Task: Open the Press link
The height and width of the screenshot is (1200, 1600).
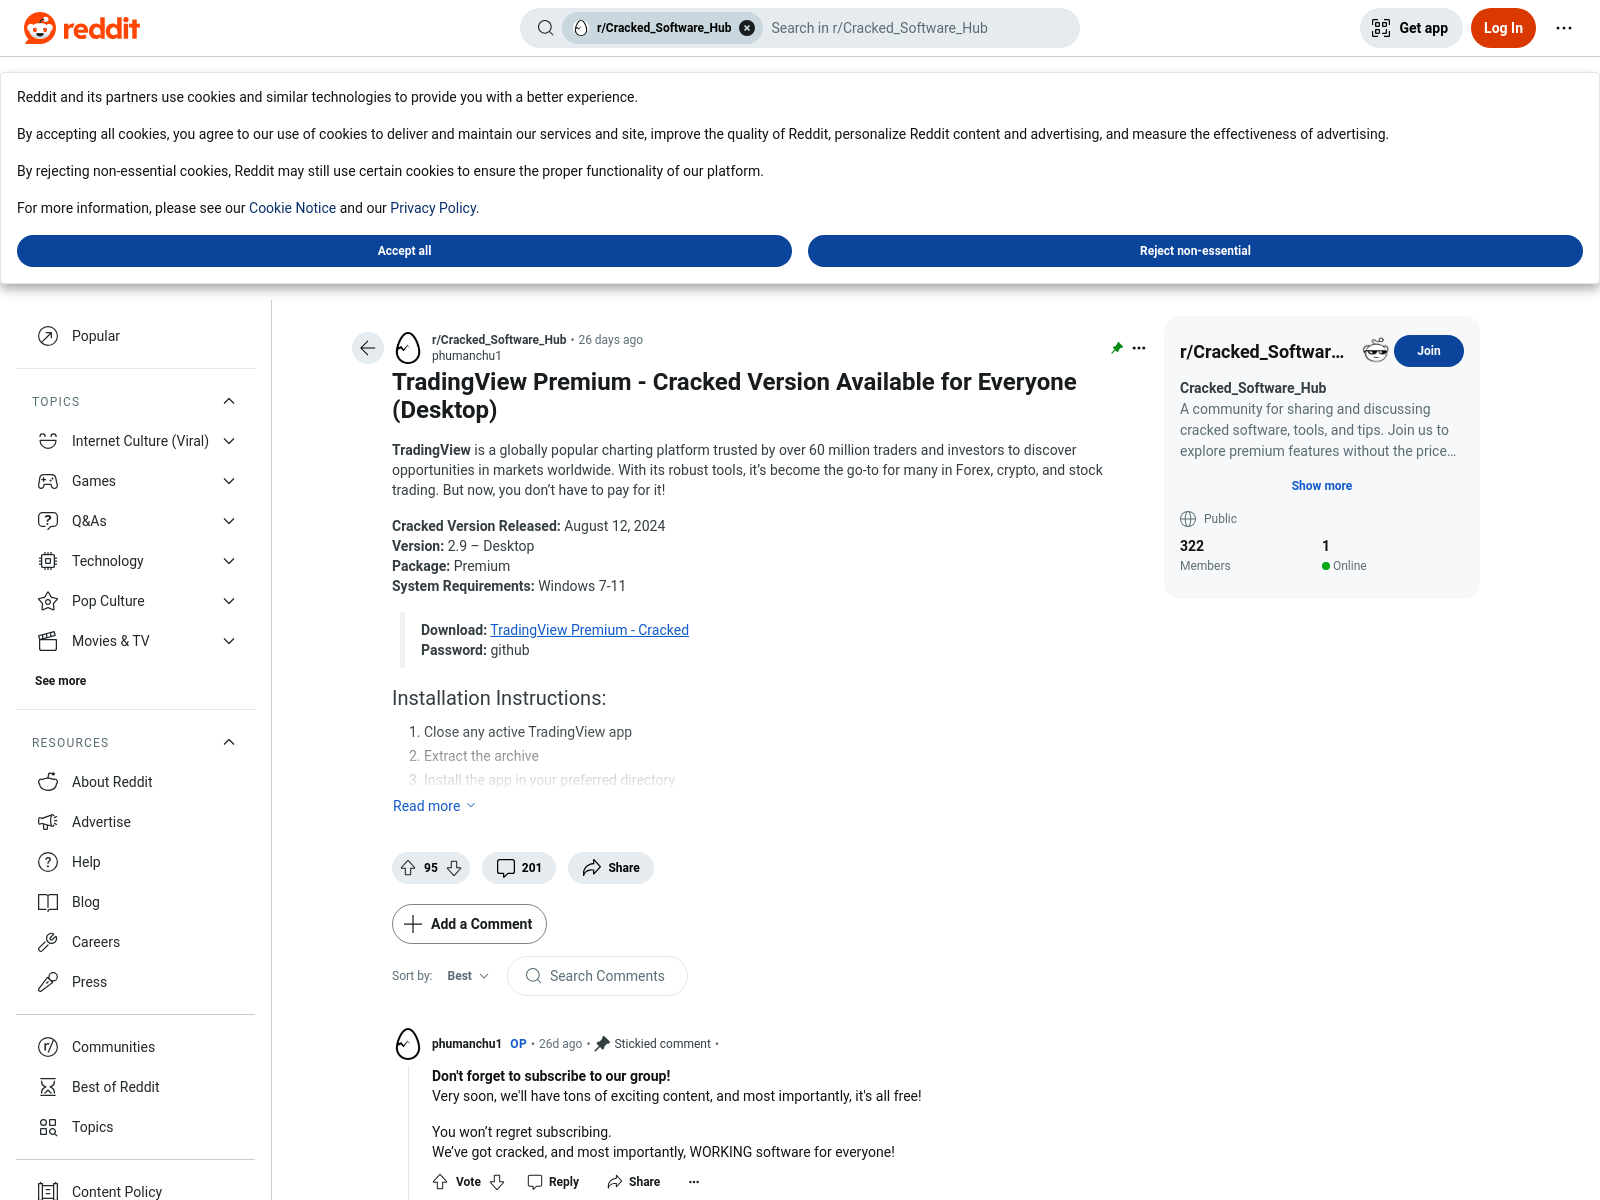Action: (135, 982)
